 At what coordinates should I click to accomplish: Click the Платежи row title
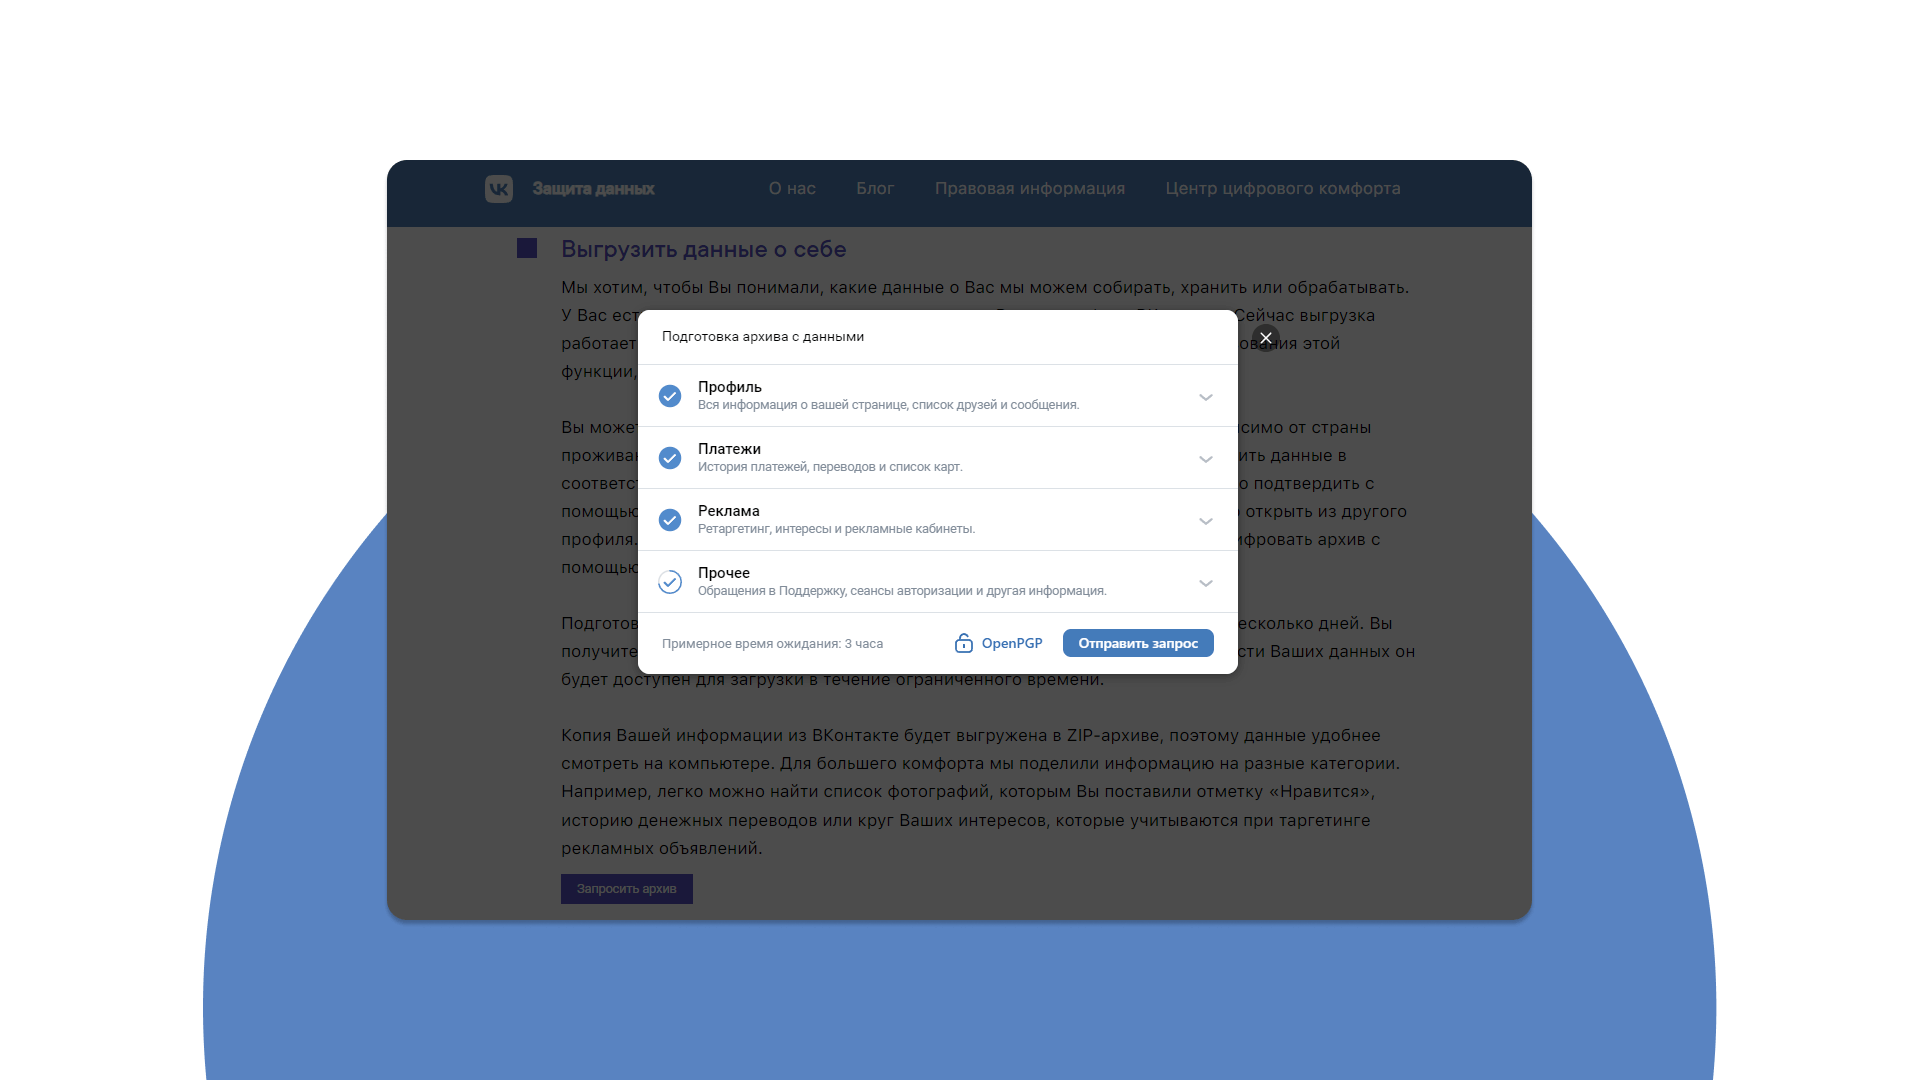point(729,449)
